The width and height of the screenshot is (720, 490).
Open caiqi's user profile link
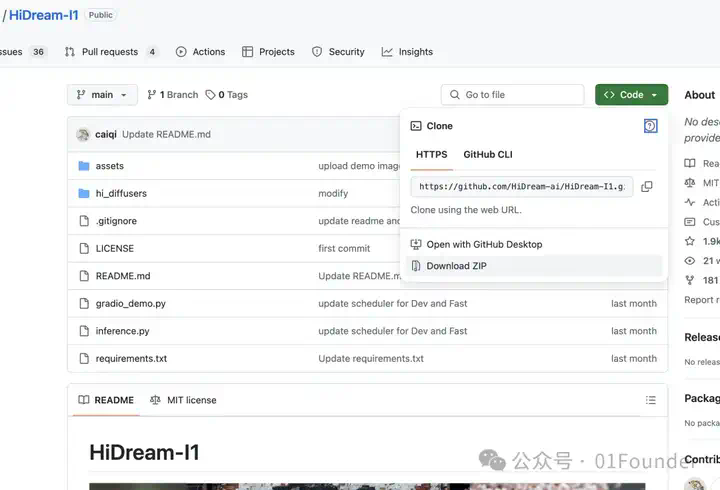[x=106, y=134]
